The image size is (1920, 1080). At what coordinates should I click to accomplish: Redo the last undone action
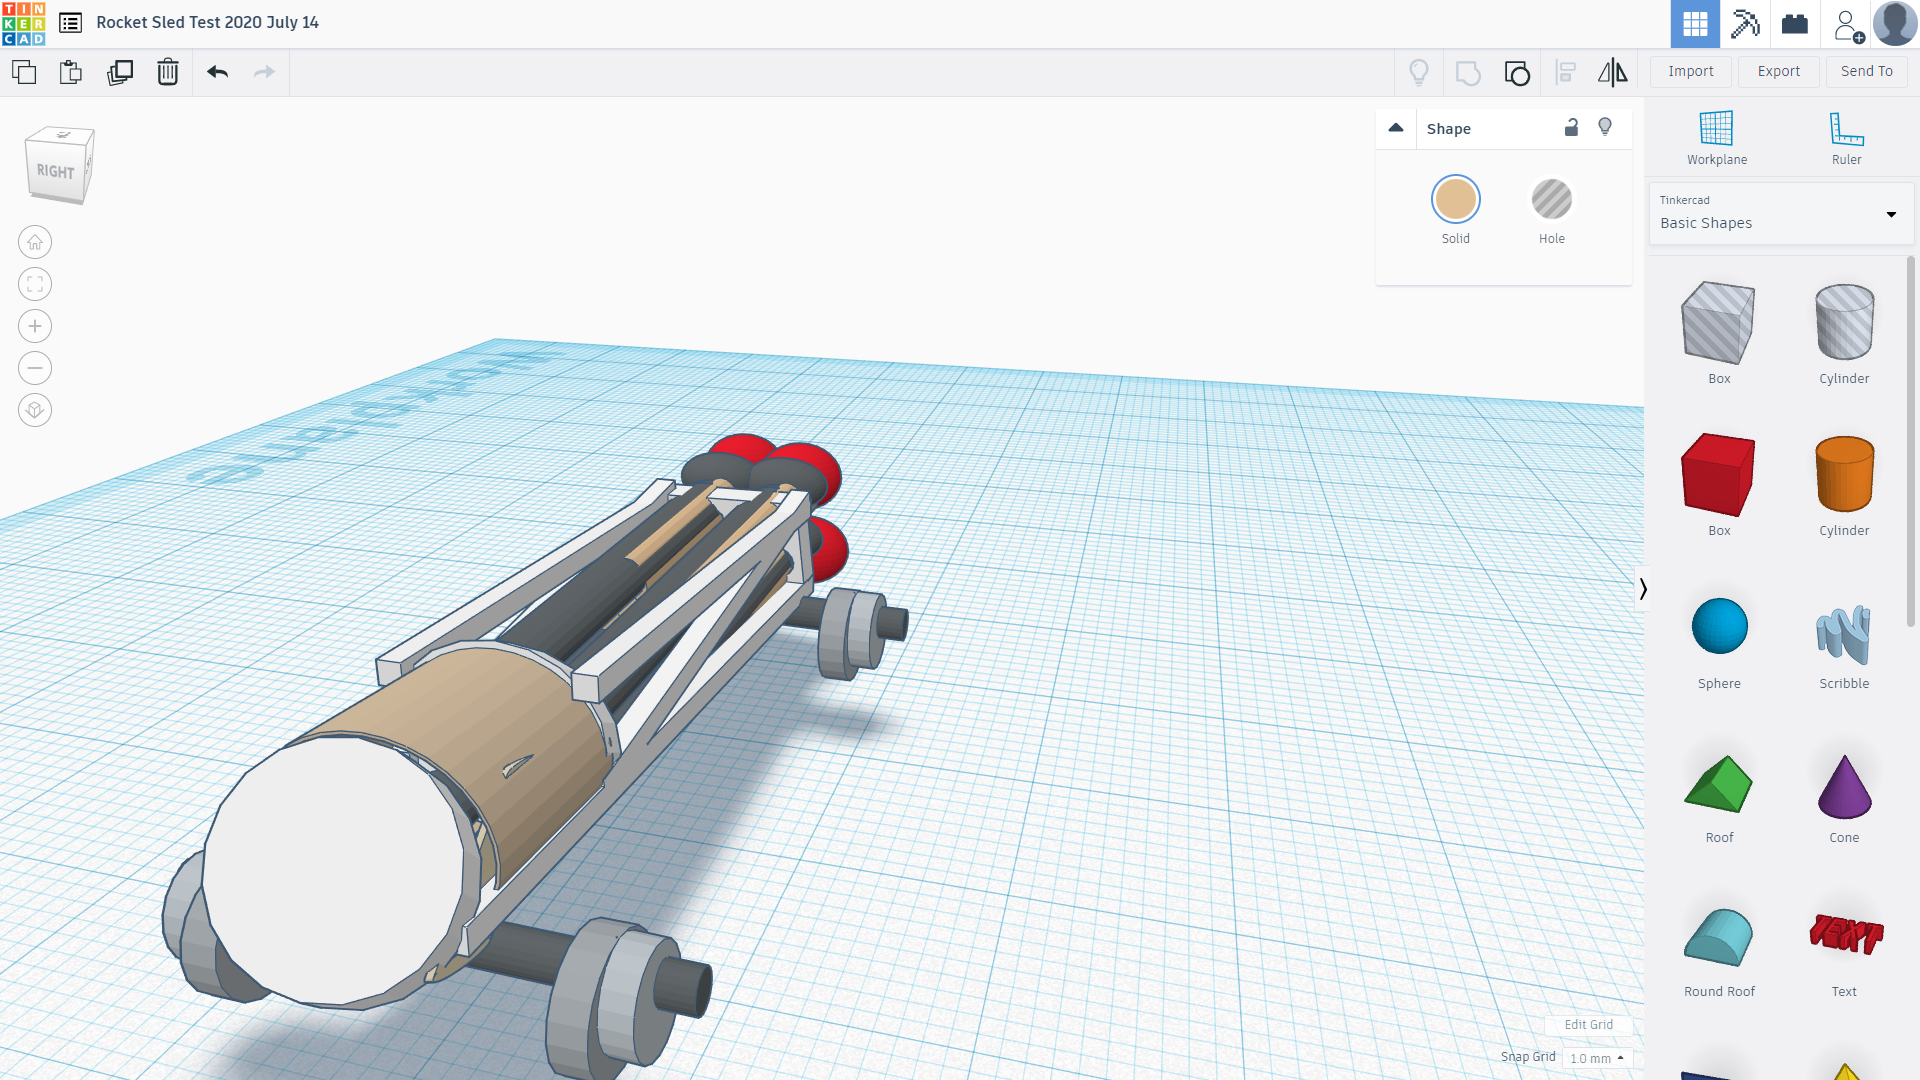point(264,72)
